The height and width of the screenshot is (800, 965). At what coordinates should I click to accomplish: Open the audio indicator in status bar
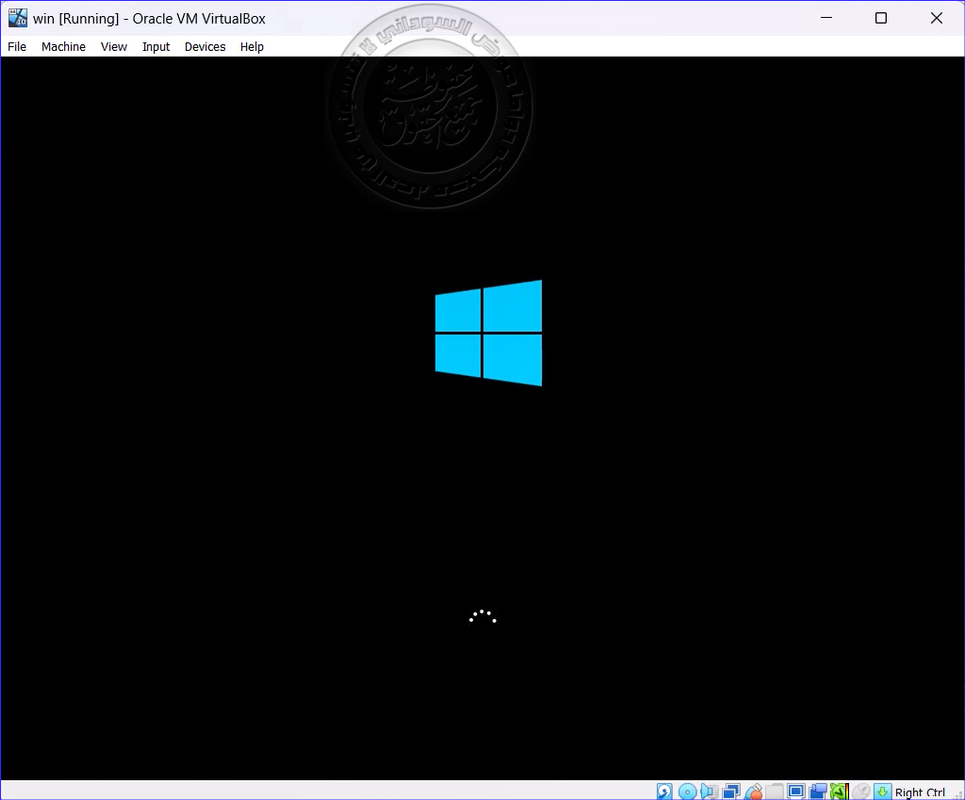708,792
